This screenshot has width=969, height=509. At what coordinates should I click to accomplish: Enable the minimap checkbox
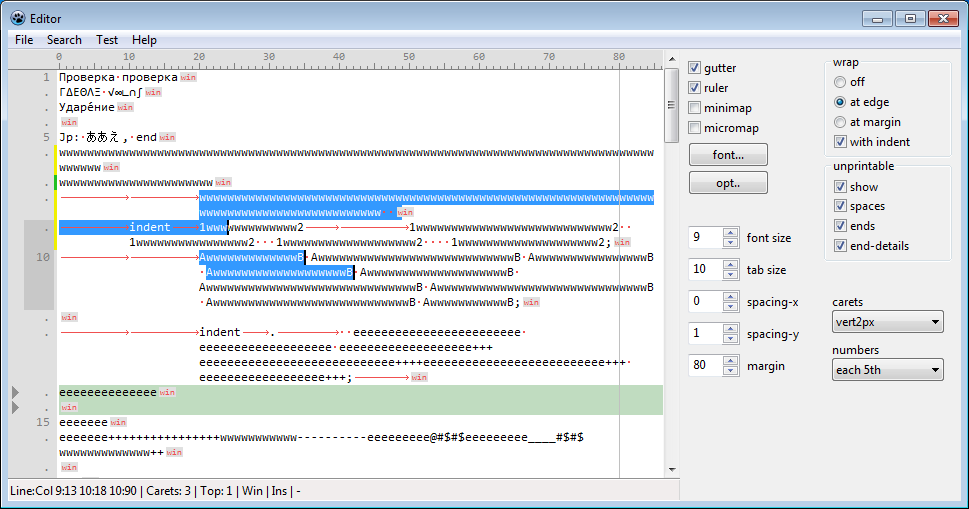tap(695, 108)
